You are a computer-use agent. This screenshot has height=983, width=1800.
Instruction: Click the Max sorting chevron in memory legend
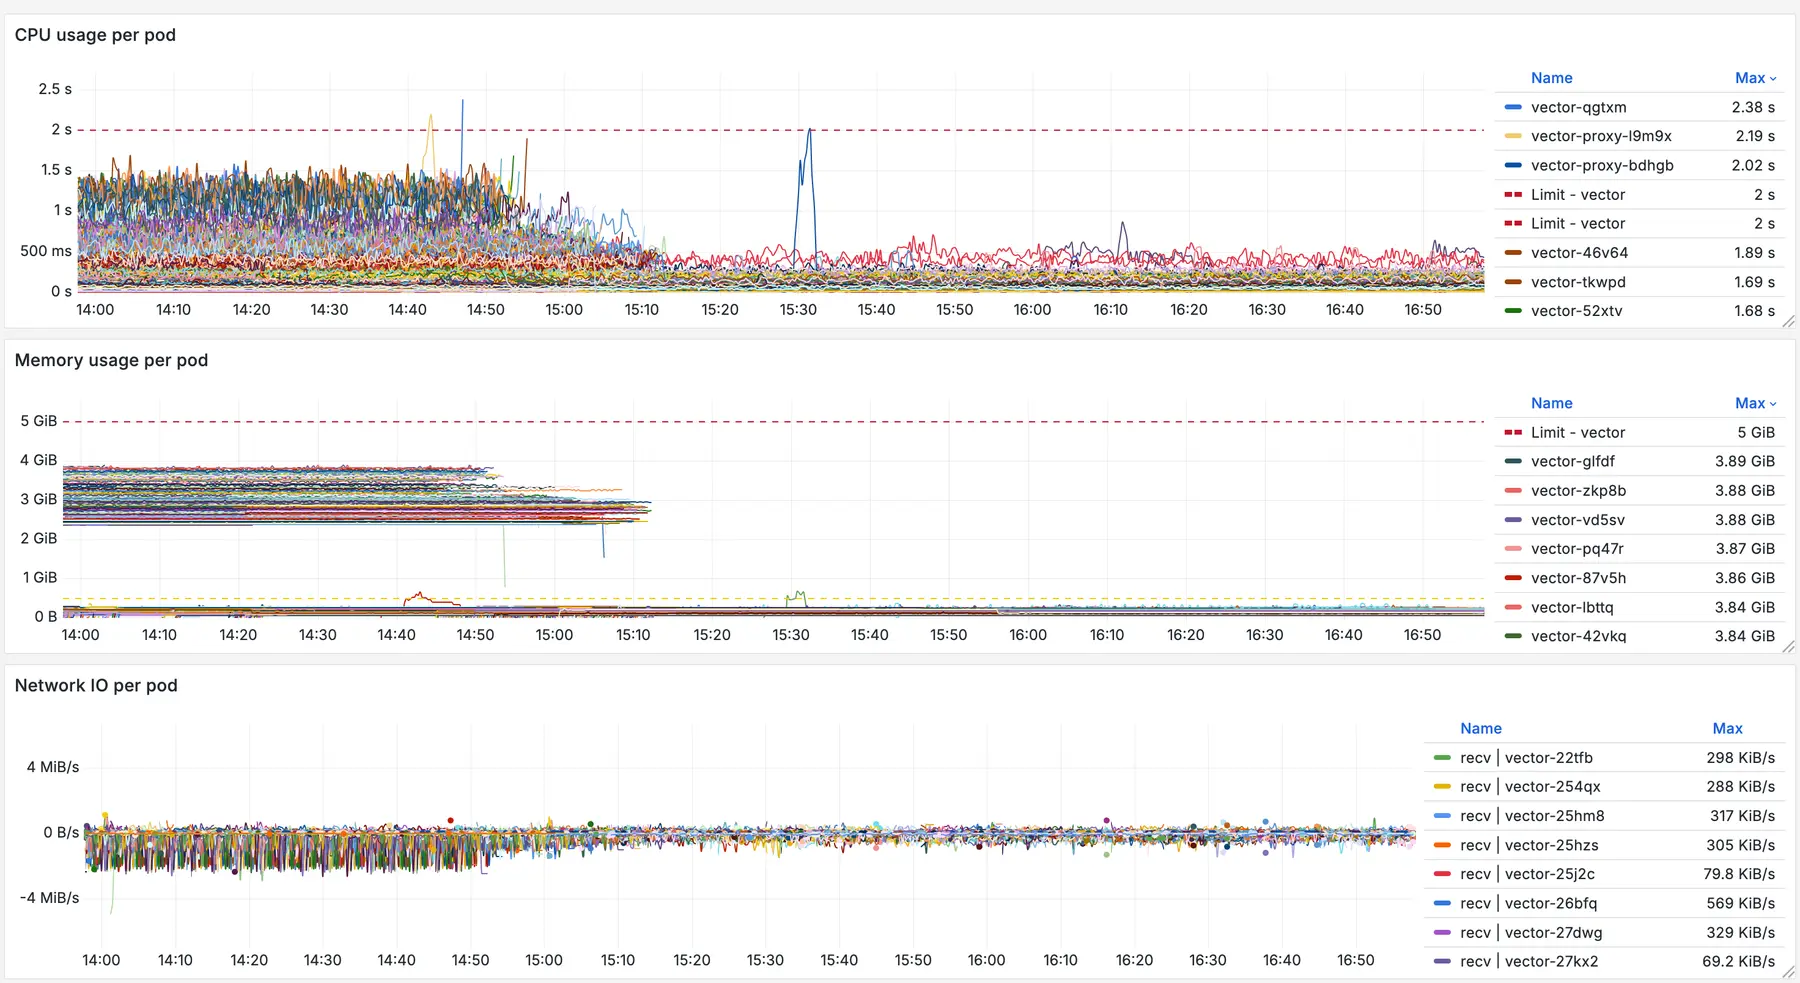1771,403
